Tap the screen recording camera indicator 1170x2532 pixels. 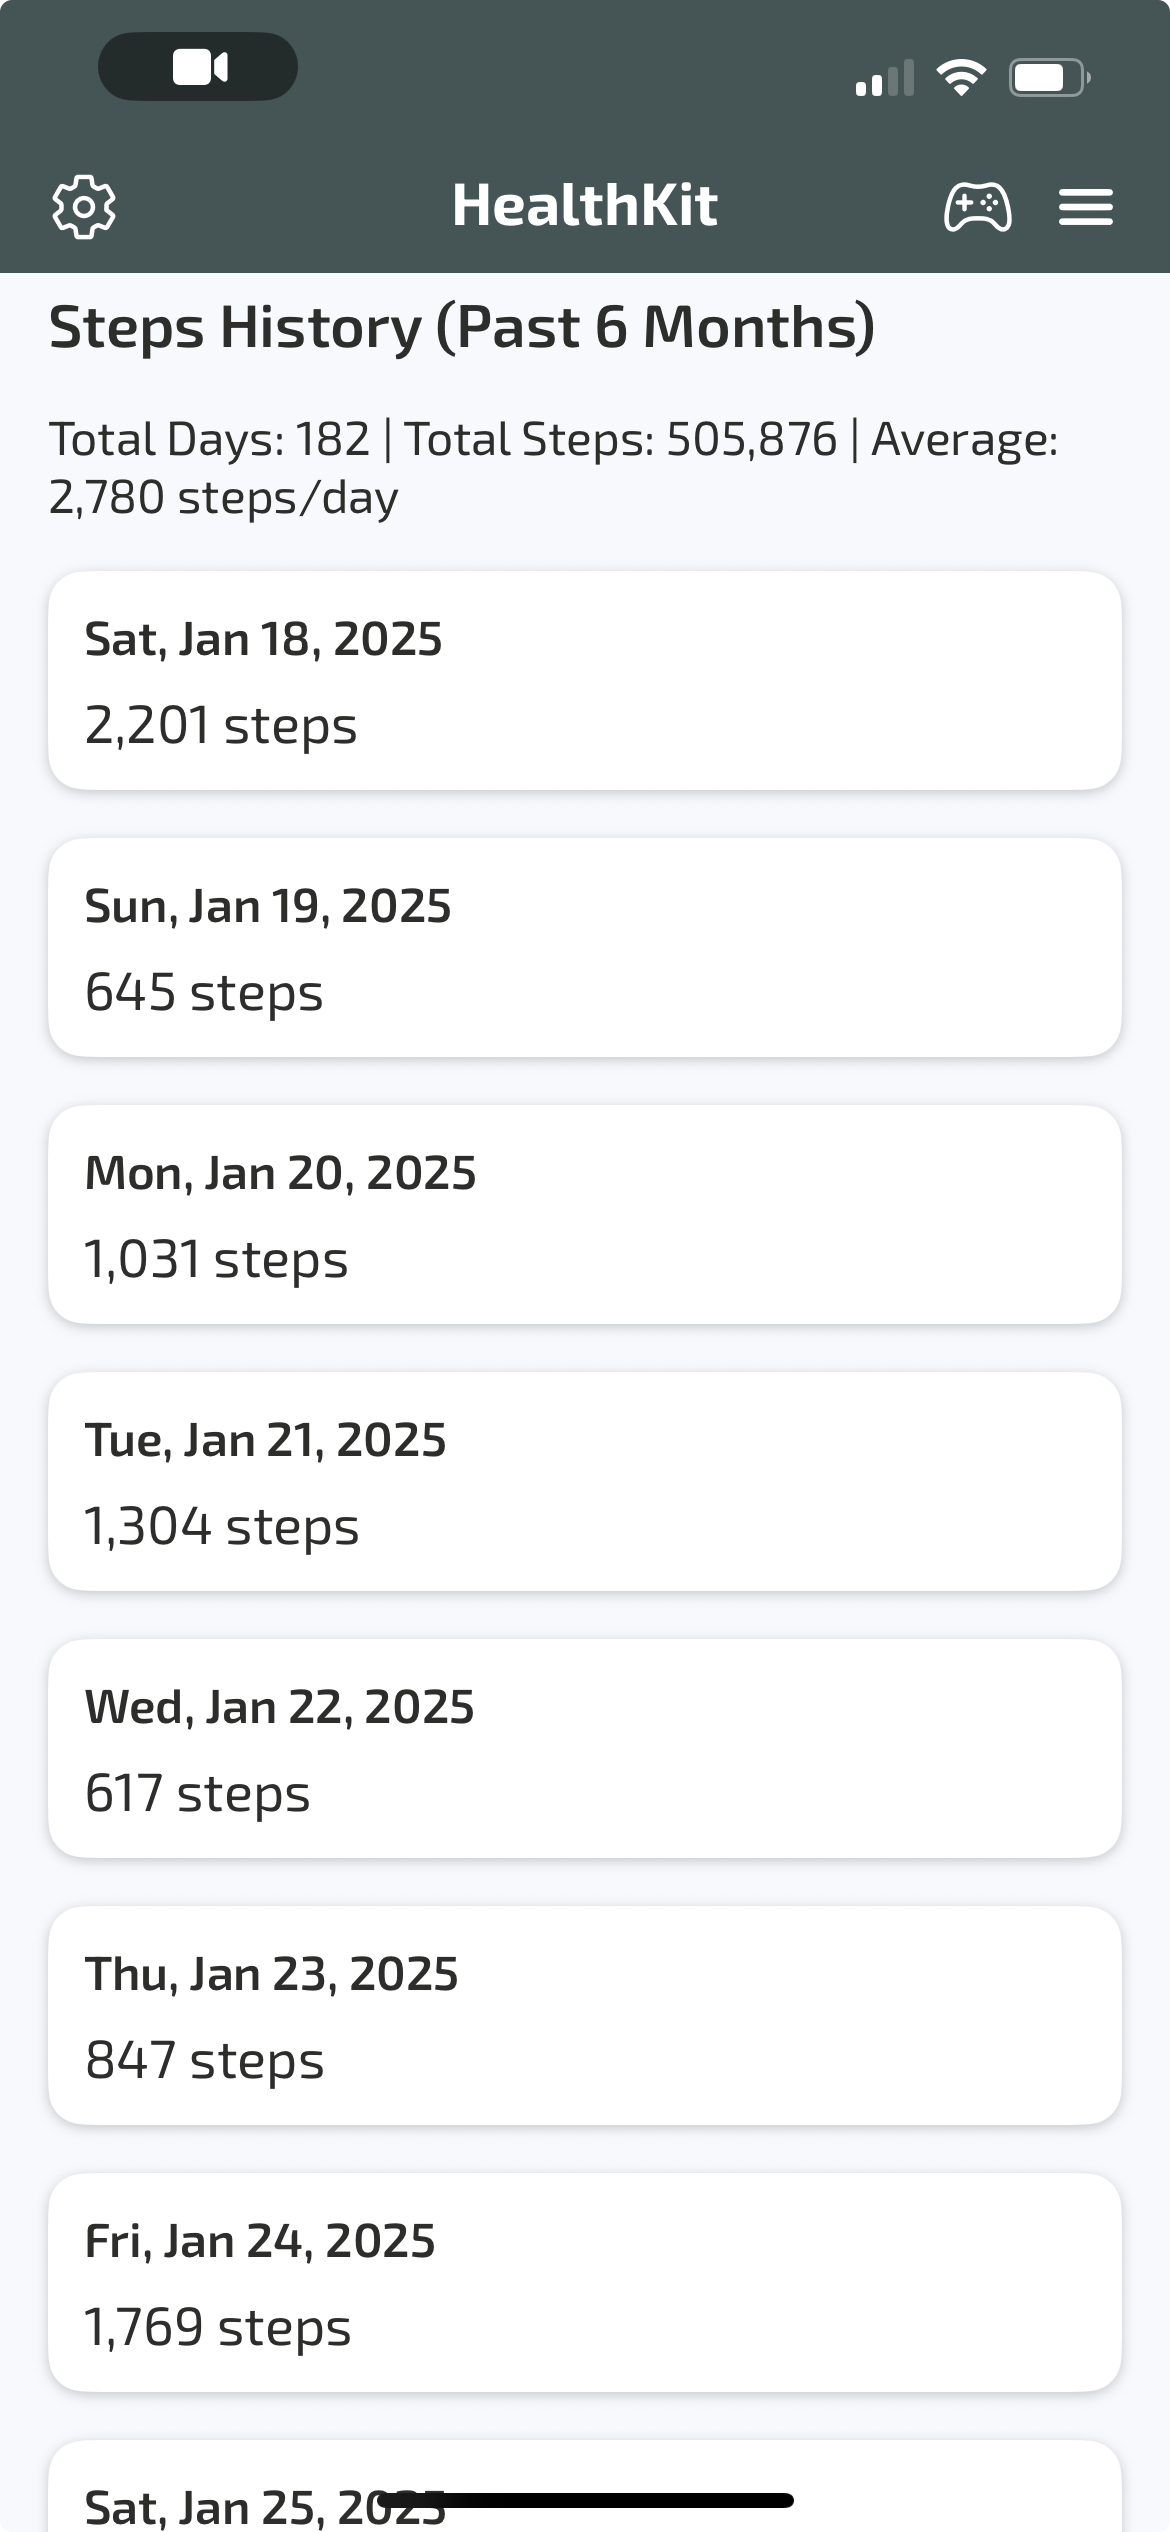tap(198, 67)
